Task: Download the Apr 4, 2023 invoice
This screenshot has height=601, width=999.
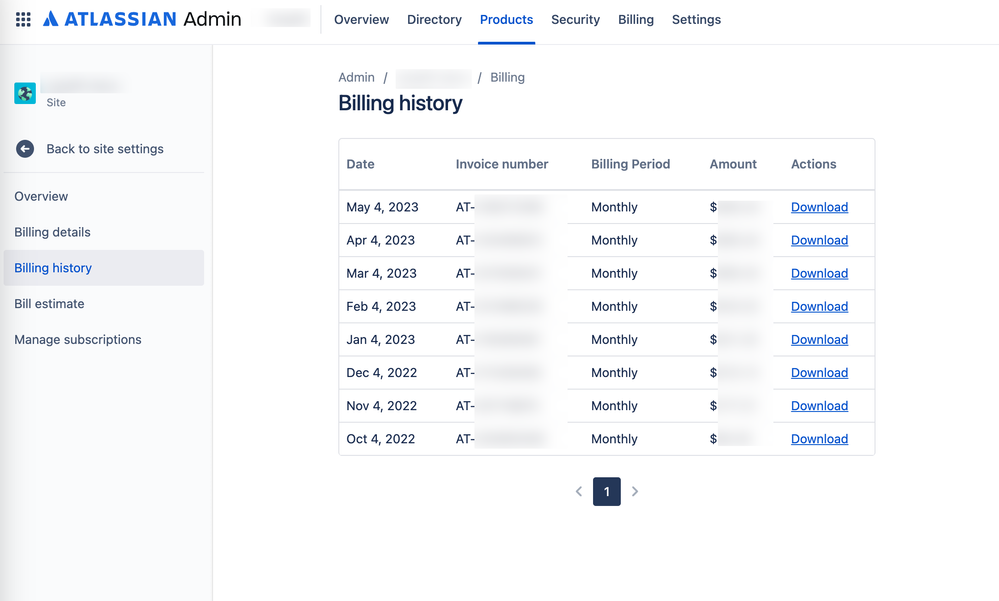Action: (819, 240)
